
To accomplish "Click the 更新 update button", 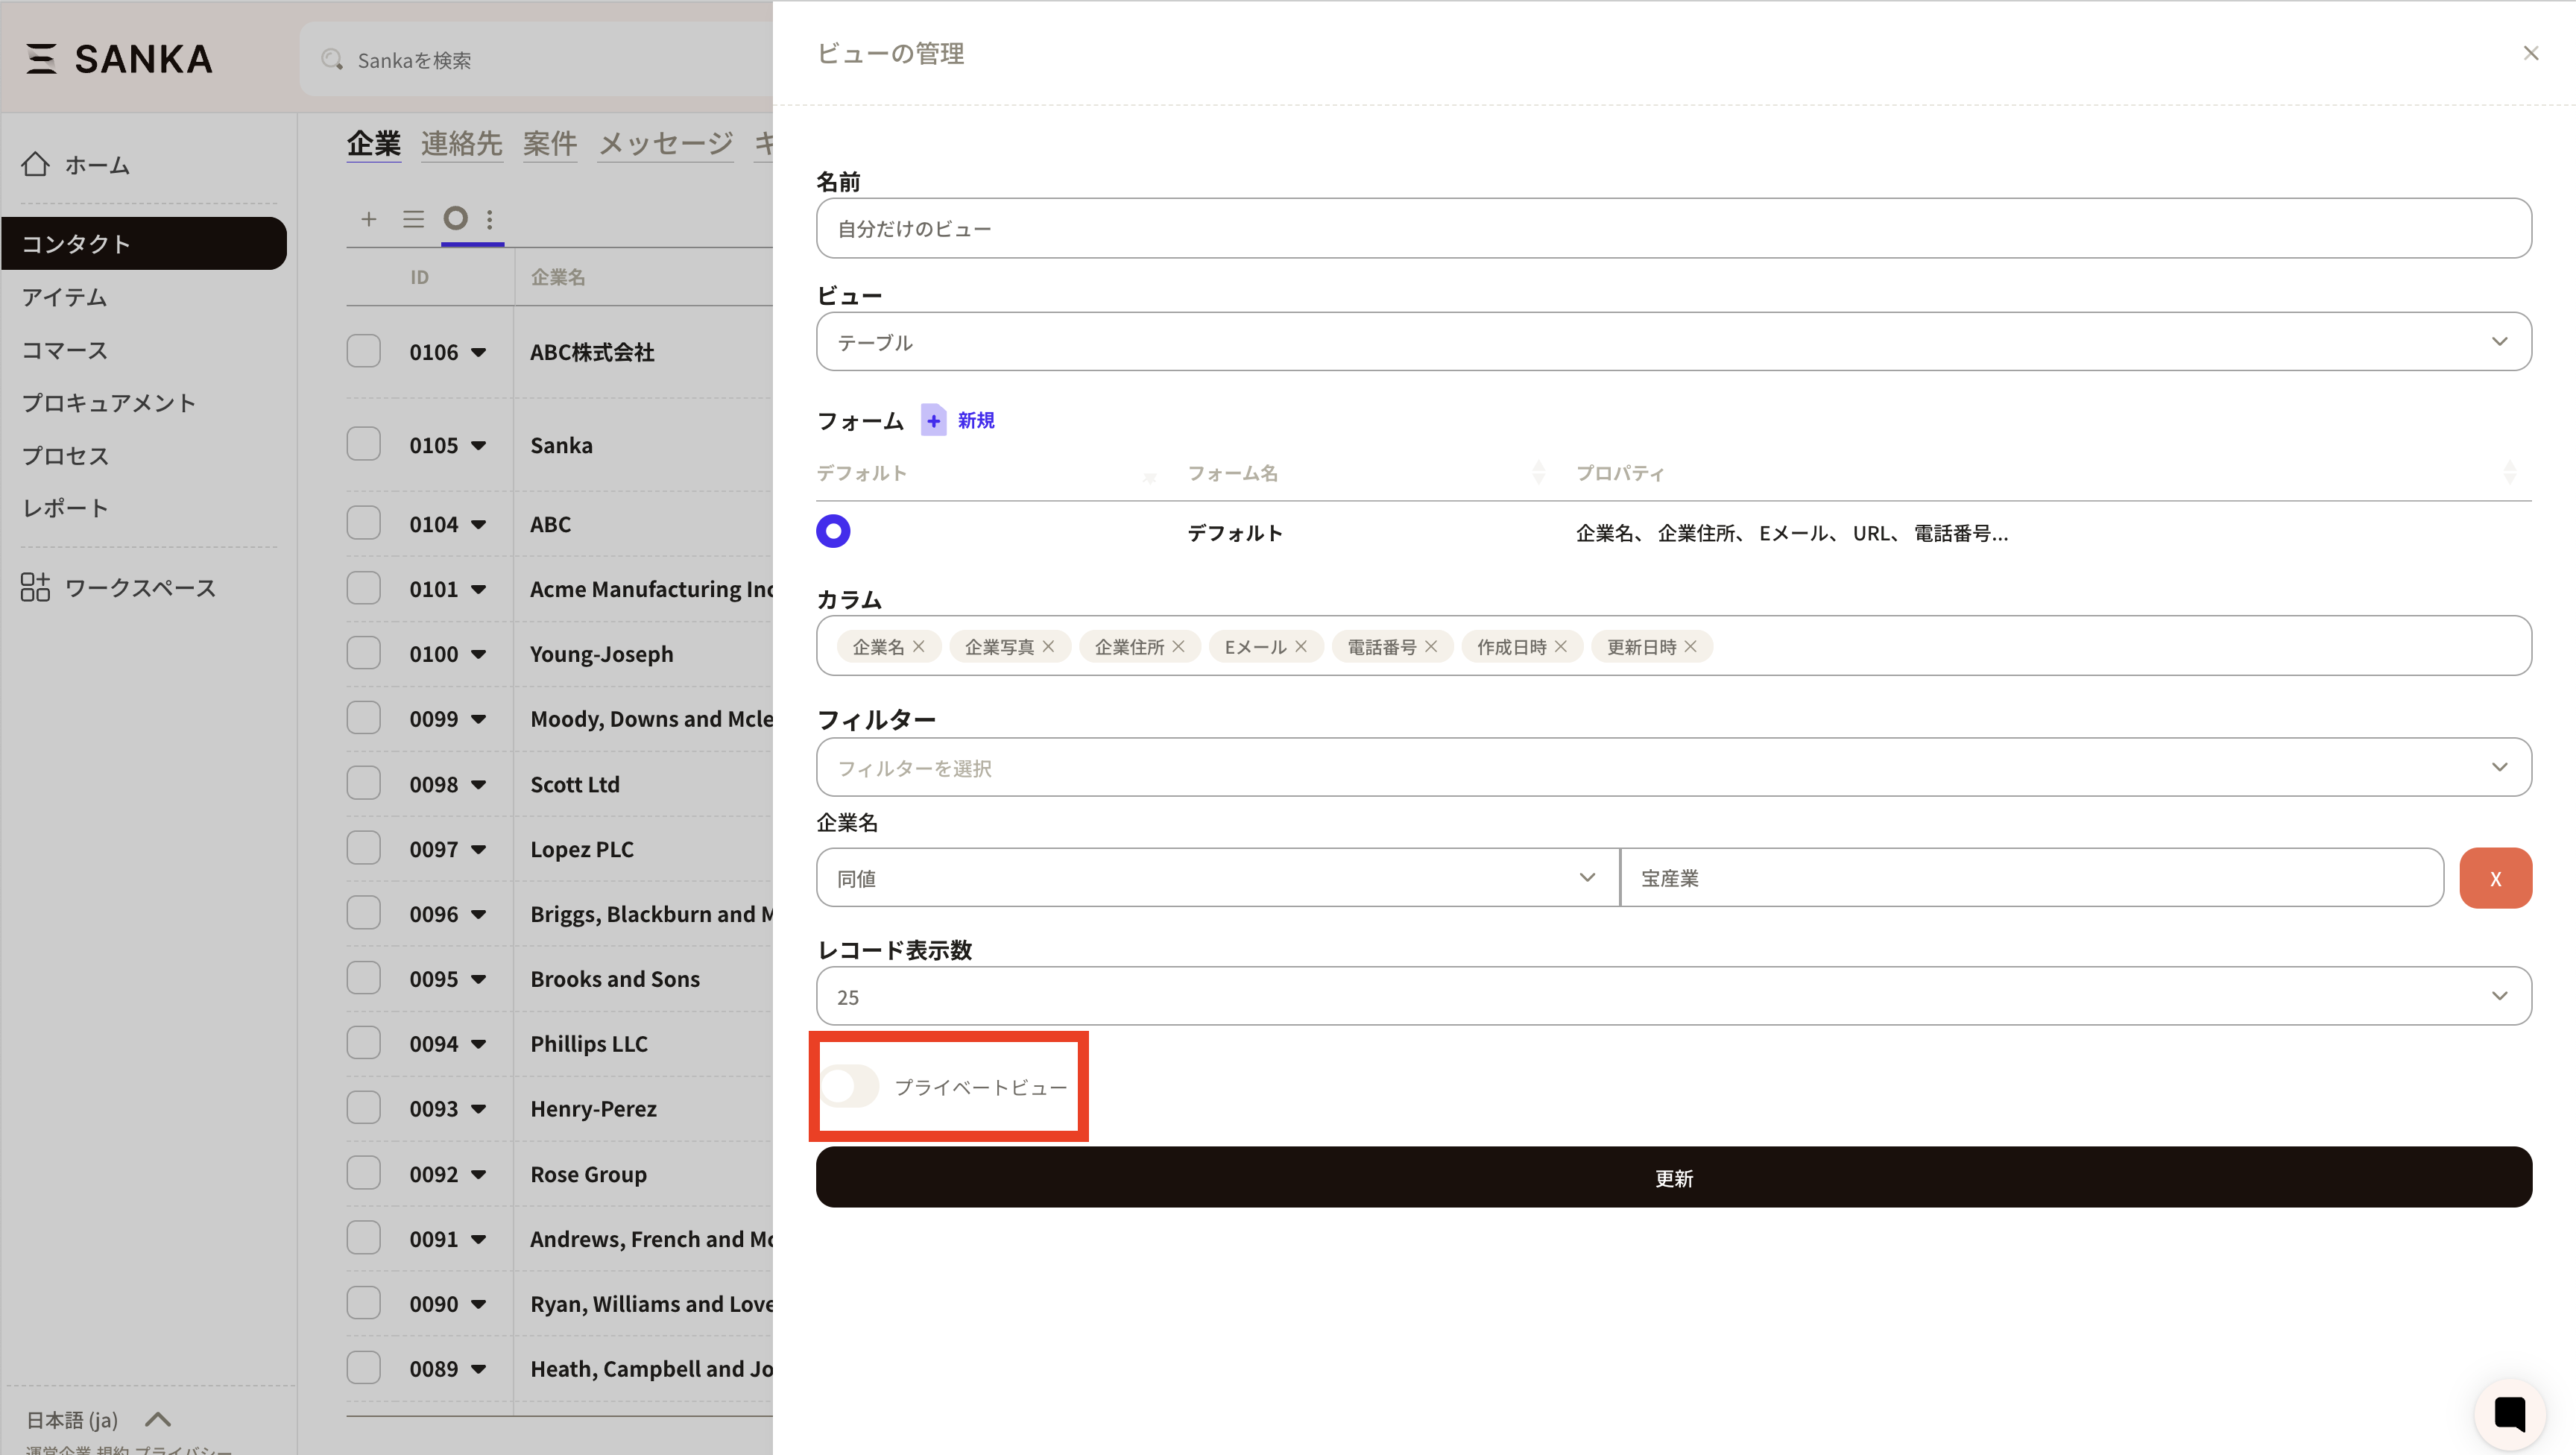I will 1673,1178.
